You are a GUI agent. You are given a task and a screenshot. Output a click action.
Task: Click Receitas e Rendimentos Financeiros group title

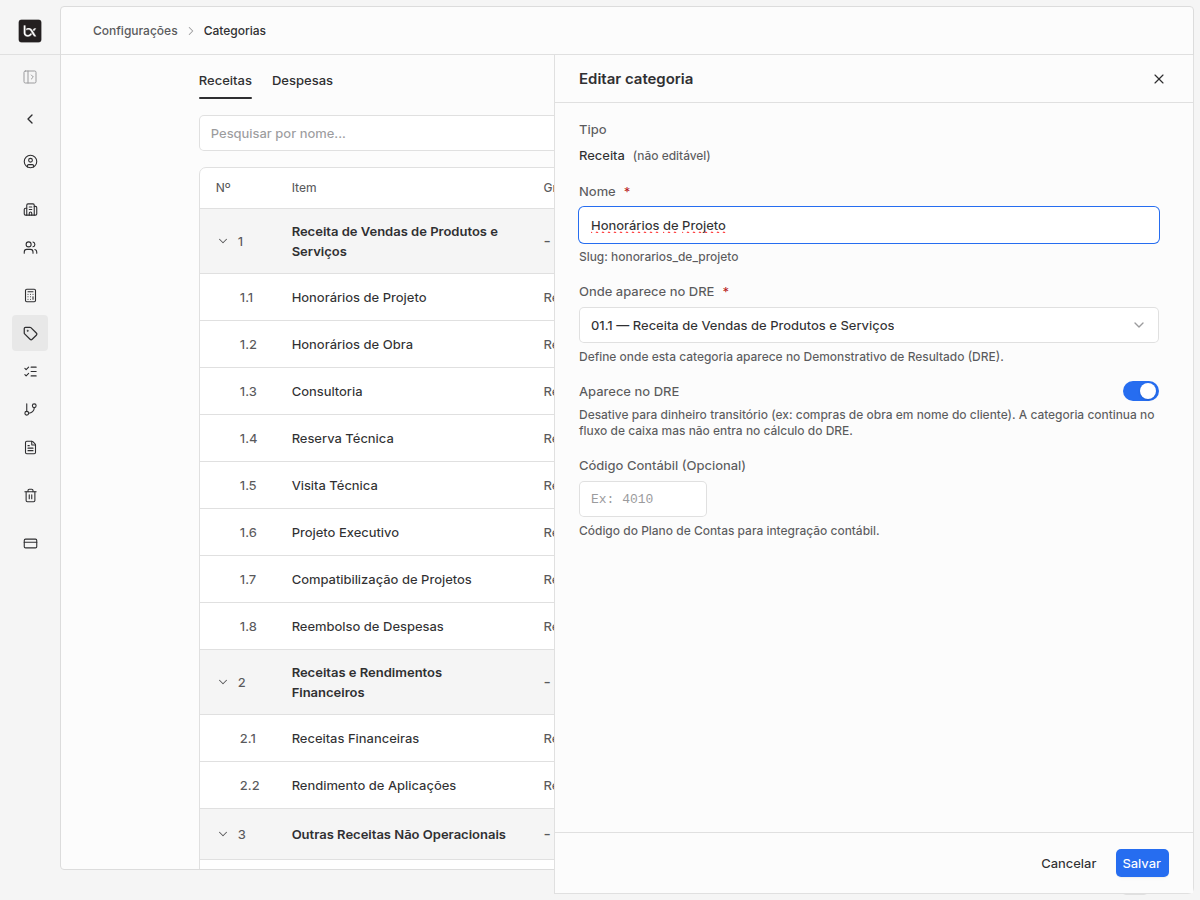(x=367, y=682)
